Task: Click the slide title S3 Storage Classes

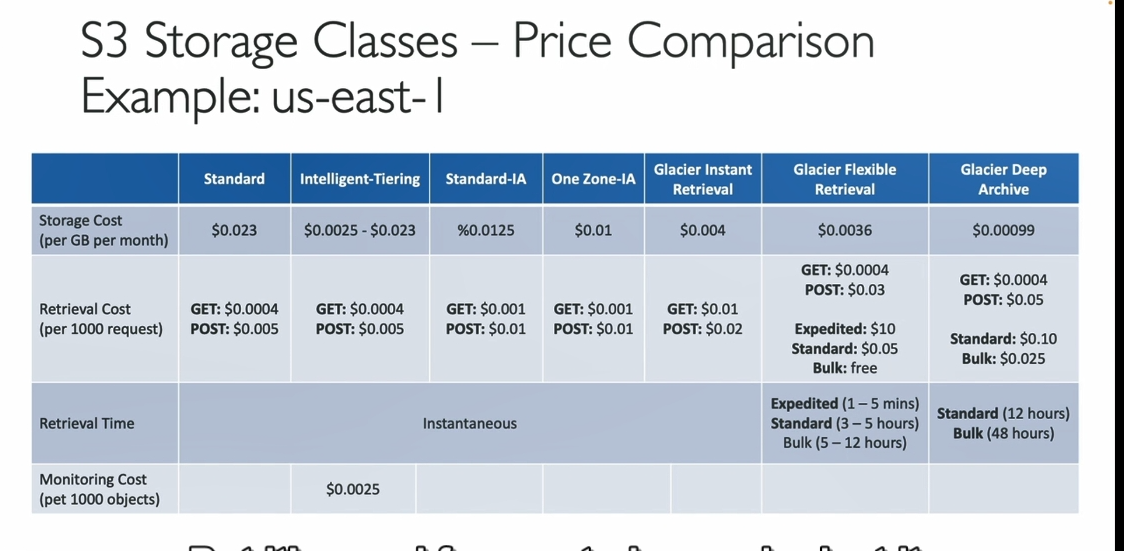Action: pyautogui.click(x=270, y=42)
